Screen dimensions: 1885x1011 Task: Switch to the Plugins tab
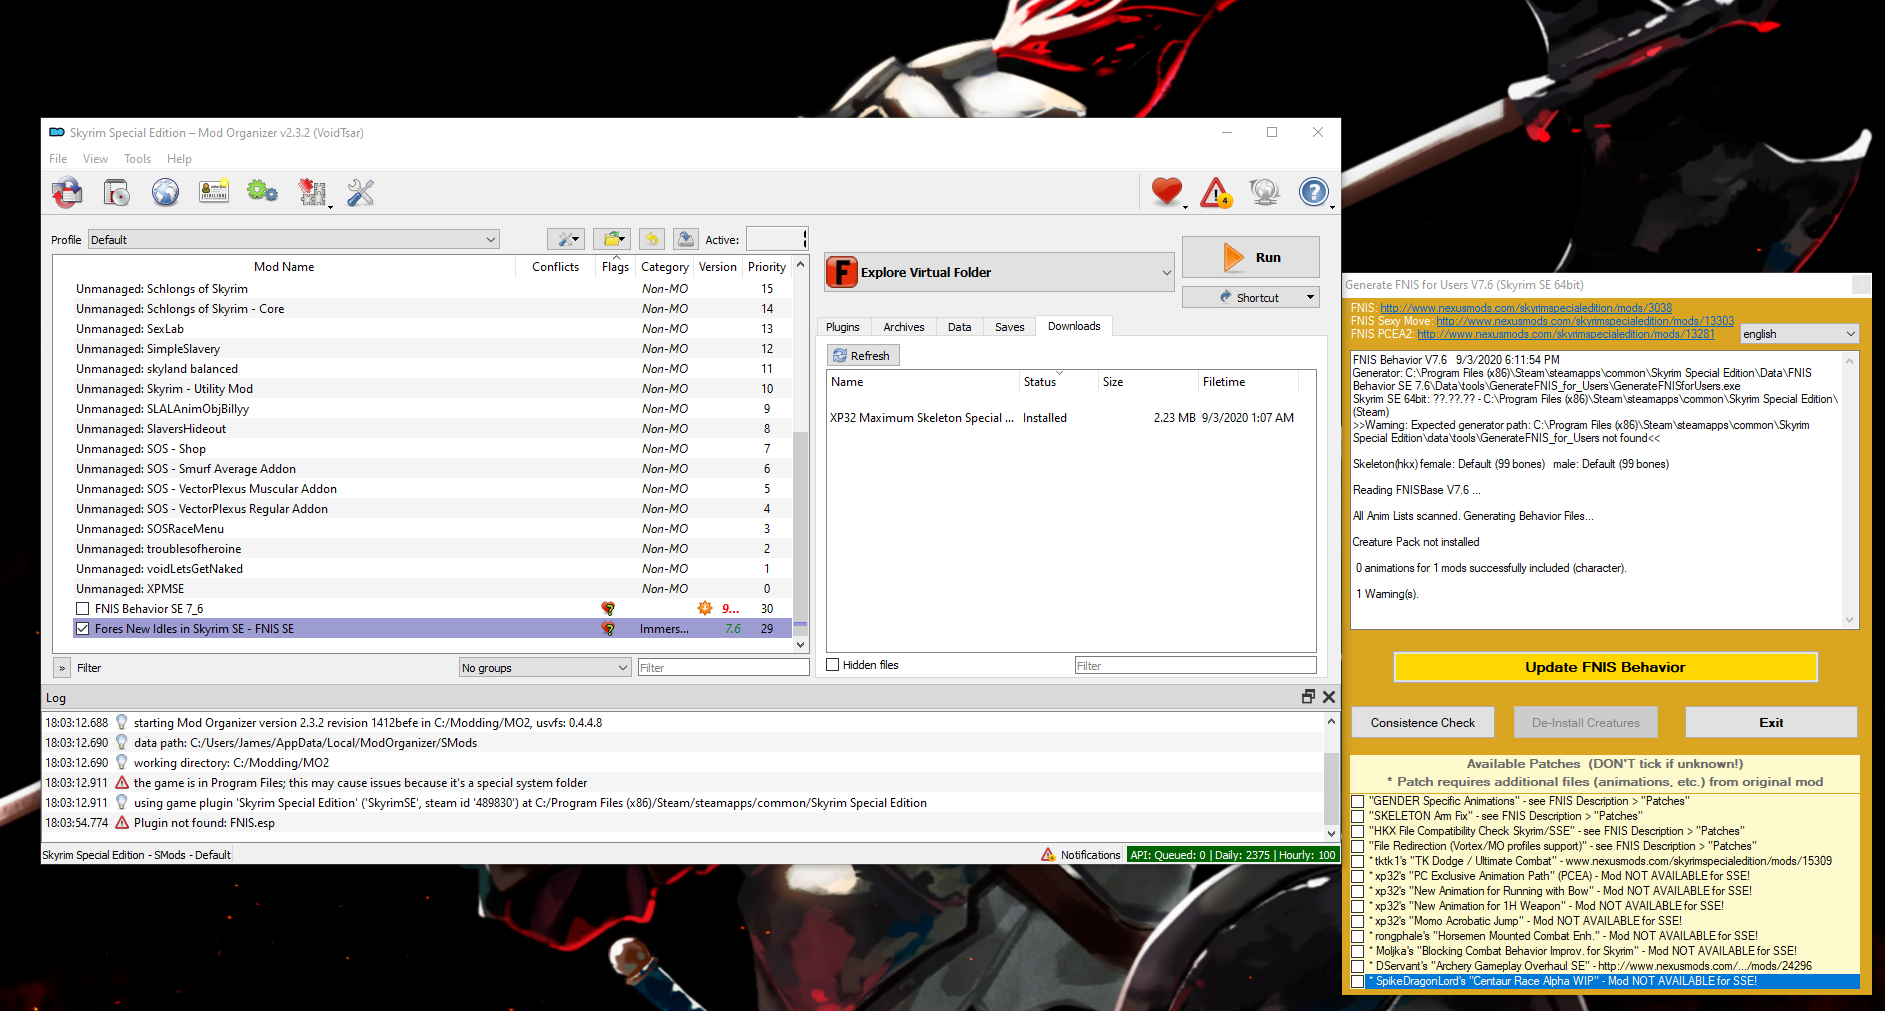[843, 327]
